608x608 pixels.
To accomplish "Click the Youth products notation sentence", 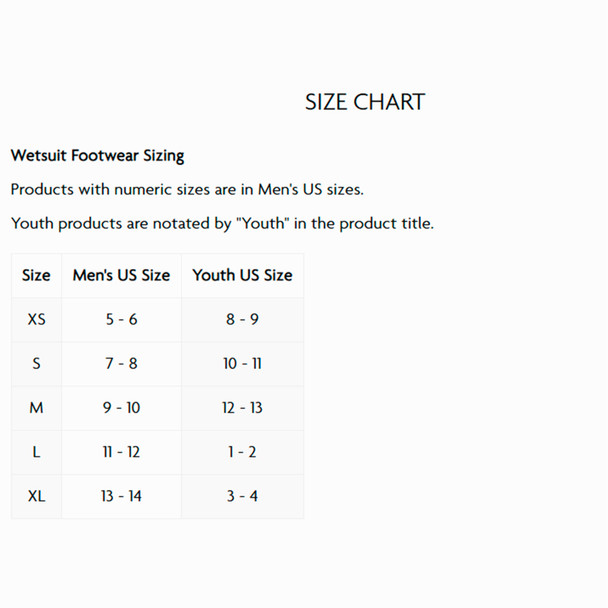I will click(x=222, y=223).
